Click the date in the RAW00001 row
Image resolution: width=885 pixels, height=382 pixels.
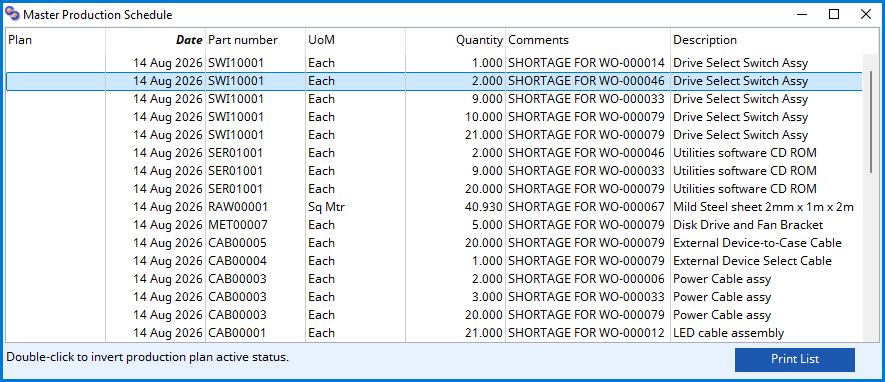coord(168,207)
